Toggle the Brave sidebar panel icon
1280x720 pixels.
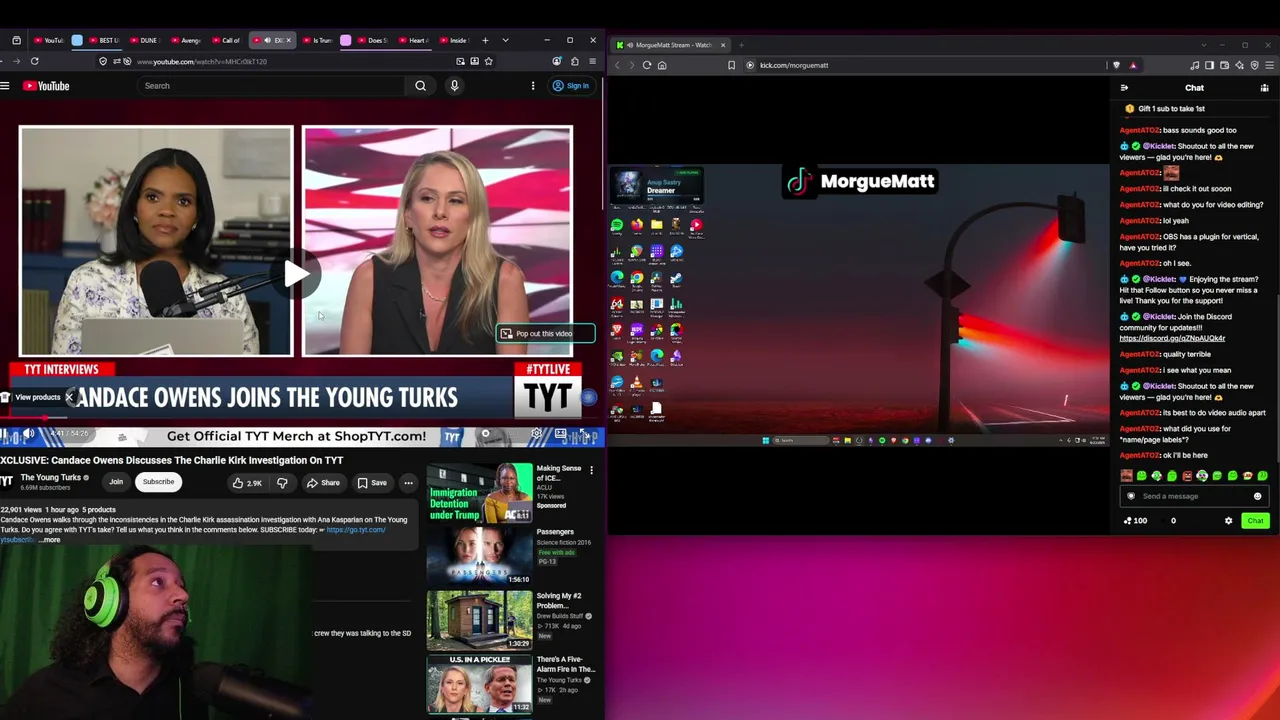pyautogui.click(x=1209, y=65)
